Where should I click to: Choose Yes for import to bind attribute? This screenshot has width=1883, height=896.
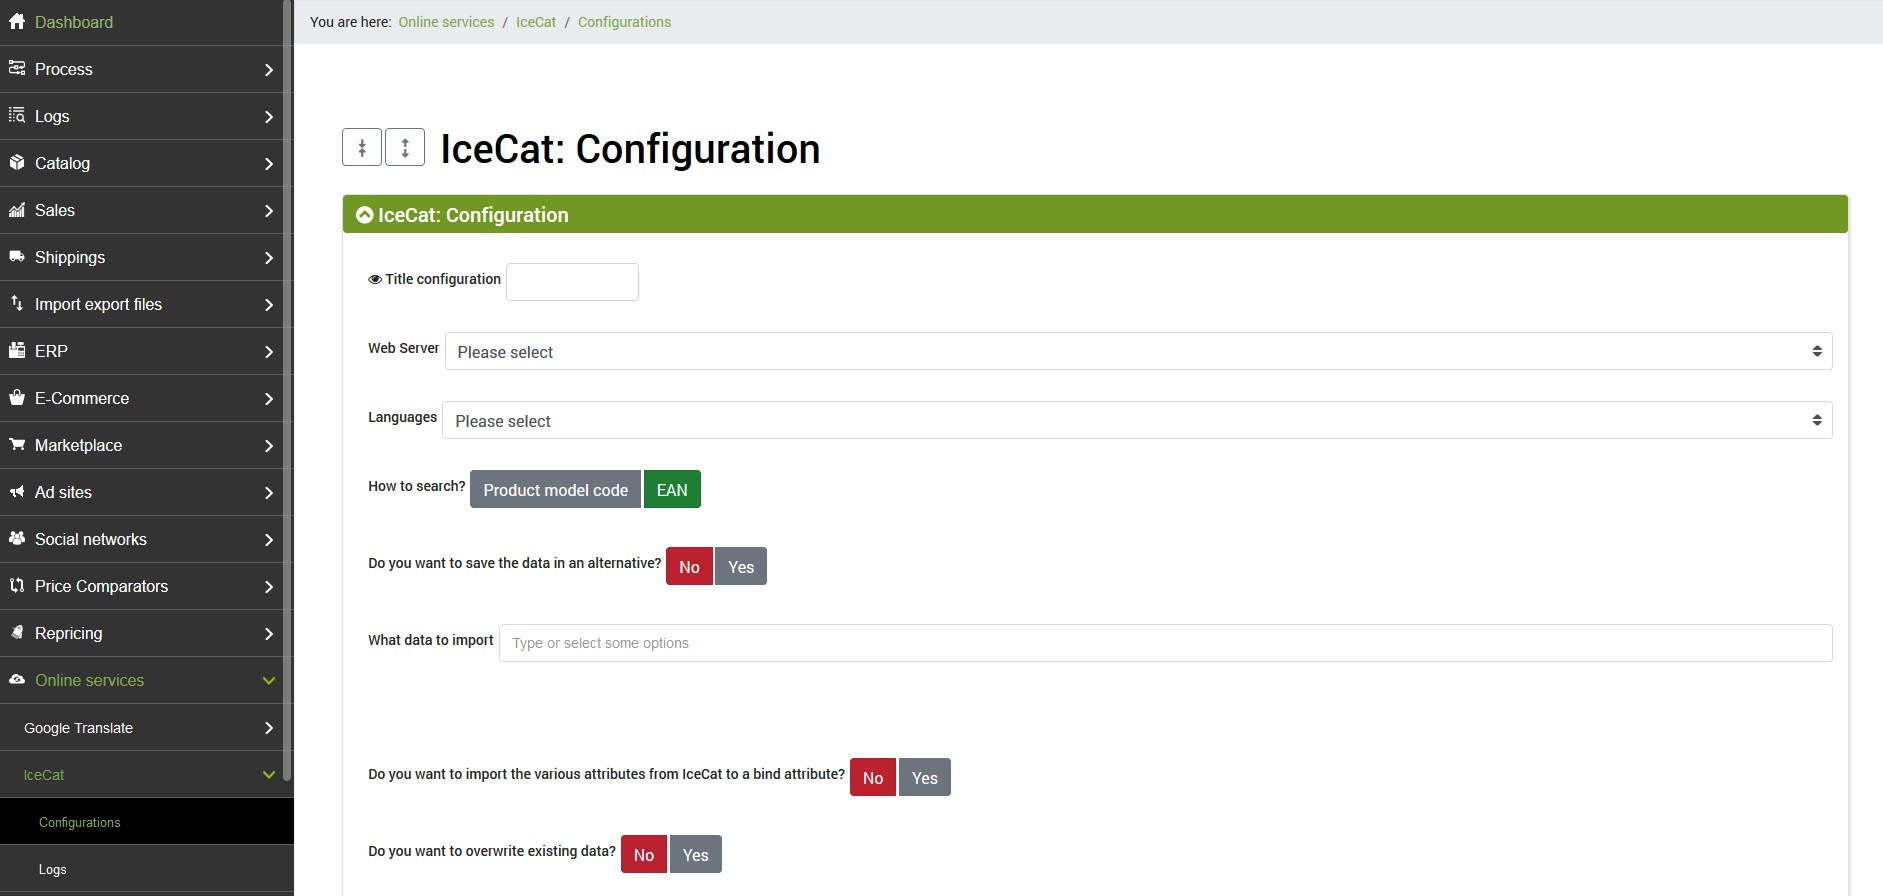[x=925, y=778]
